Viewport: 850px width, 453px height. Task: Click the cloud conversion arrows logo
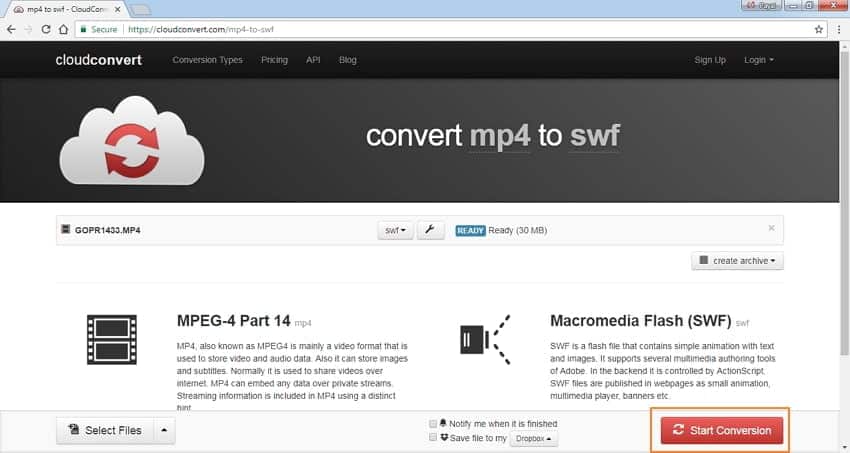(x=132, y=141)
